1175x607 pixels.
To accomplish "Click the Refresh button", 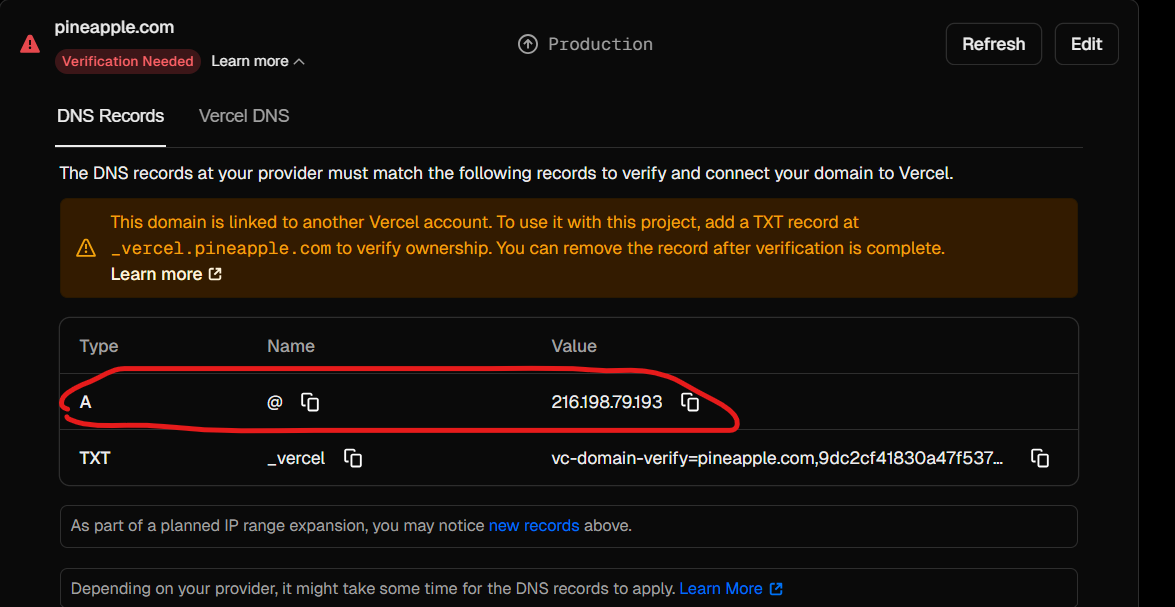I will coord(994,44).
